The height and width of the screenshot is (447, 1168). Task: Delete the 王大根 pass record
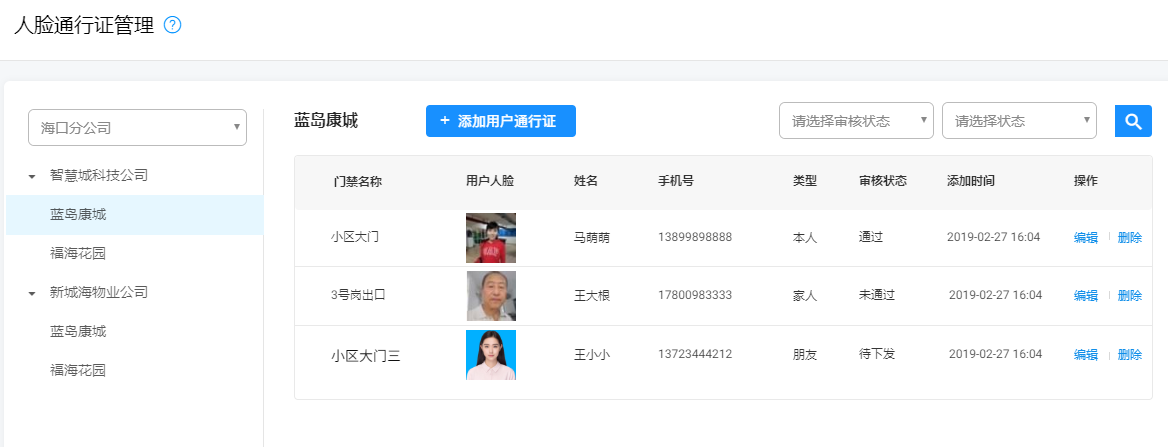pyautogui.click(x=1129, y=296)
